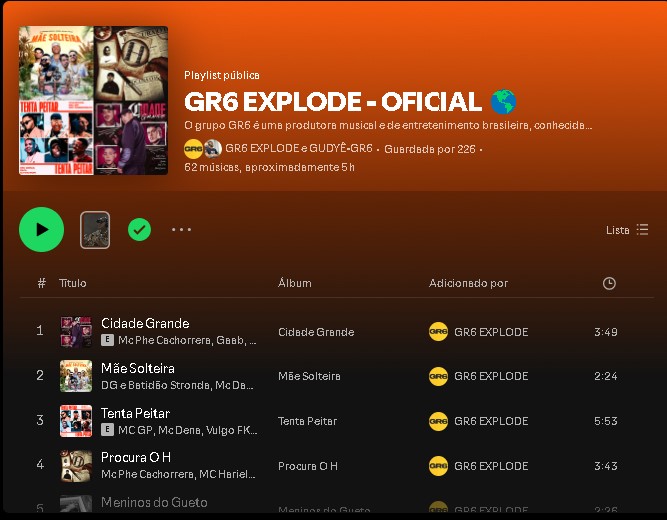This screenshot has height=520, width=667.
Task: Sort by the Álbum column header
Action: (x=295, y=283)
